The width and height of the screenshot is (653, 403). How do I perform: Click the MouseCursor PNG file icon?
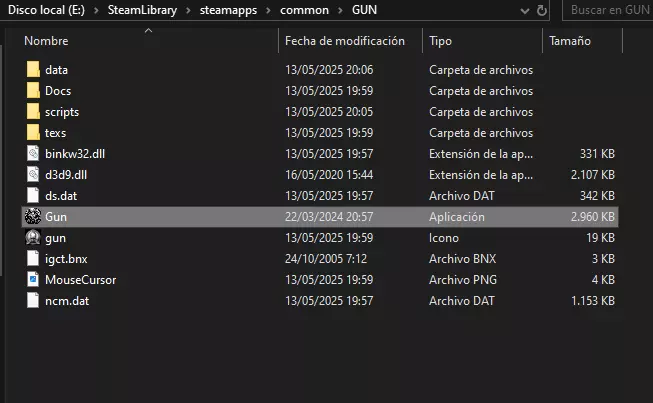coord(33,280)
